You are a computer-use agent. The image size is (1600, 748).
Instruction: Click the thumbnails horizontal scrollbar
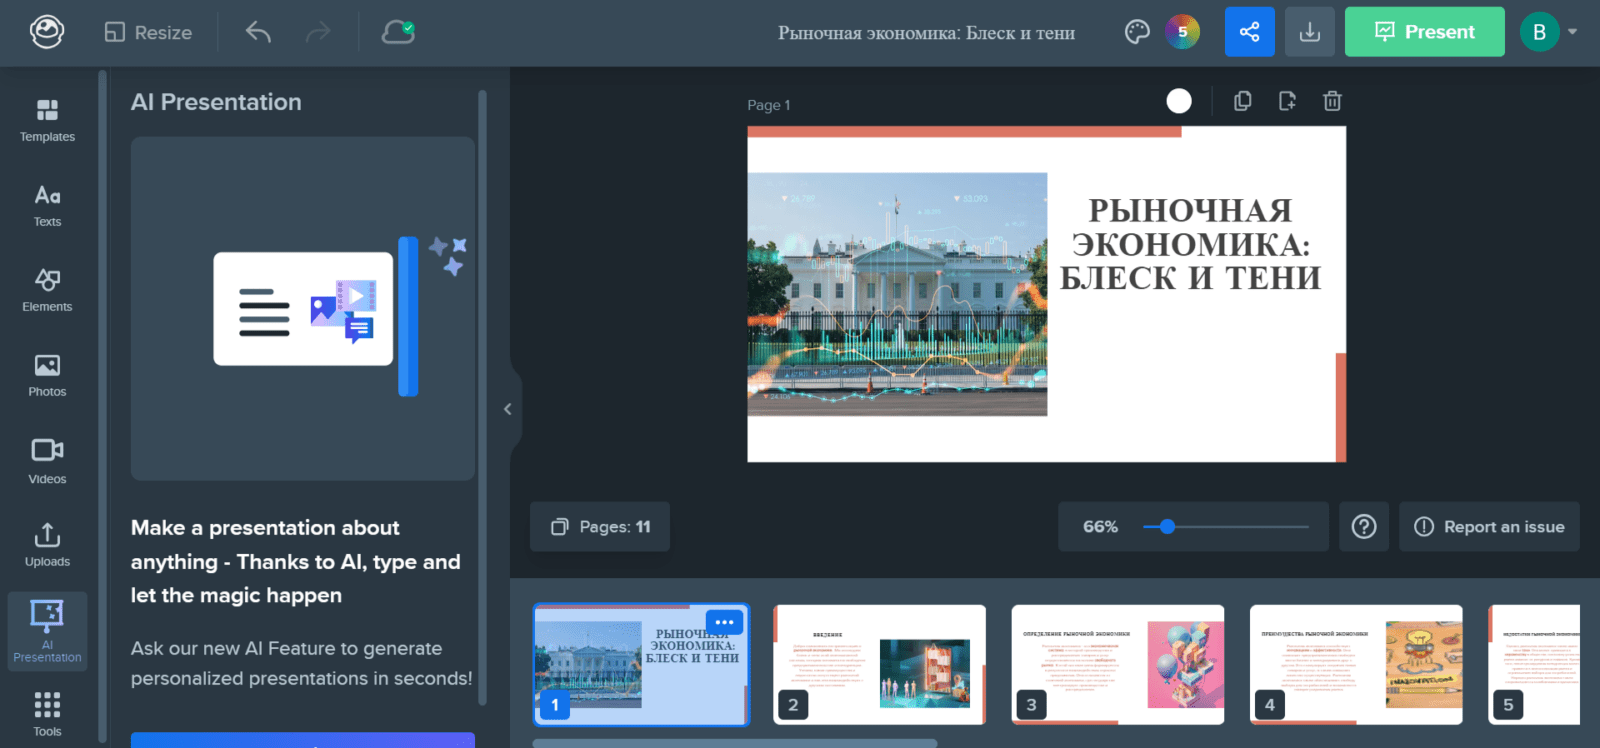click(735, 743)
